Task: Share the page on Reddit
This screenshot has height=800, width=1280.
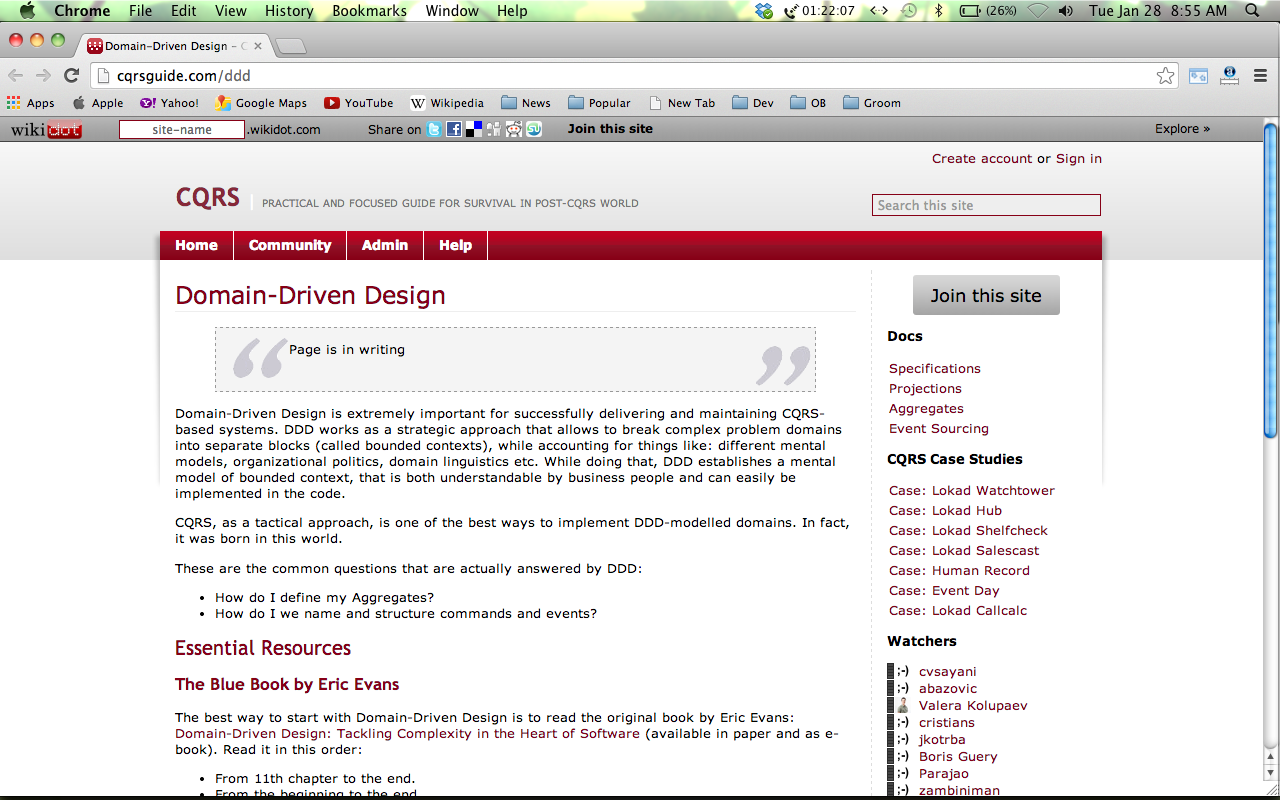Action: coord(514,129)
